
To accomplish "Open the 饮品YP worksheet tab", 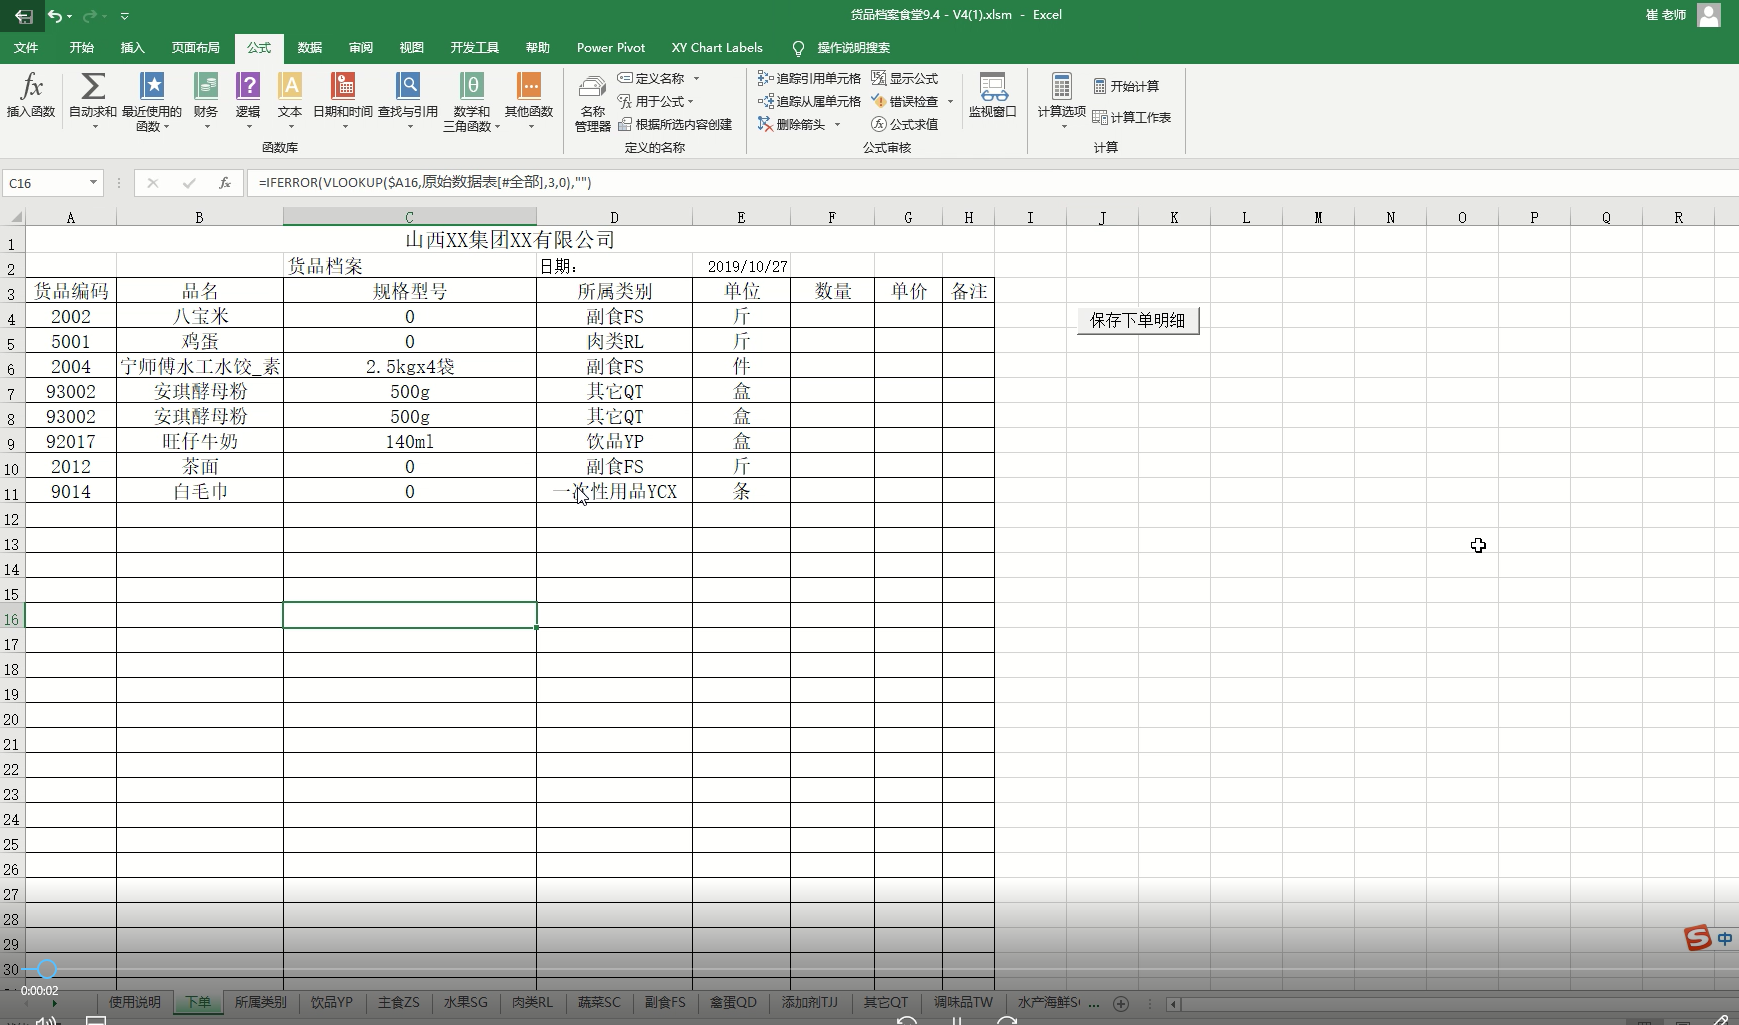I will click(331, 1002).
